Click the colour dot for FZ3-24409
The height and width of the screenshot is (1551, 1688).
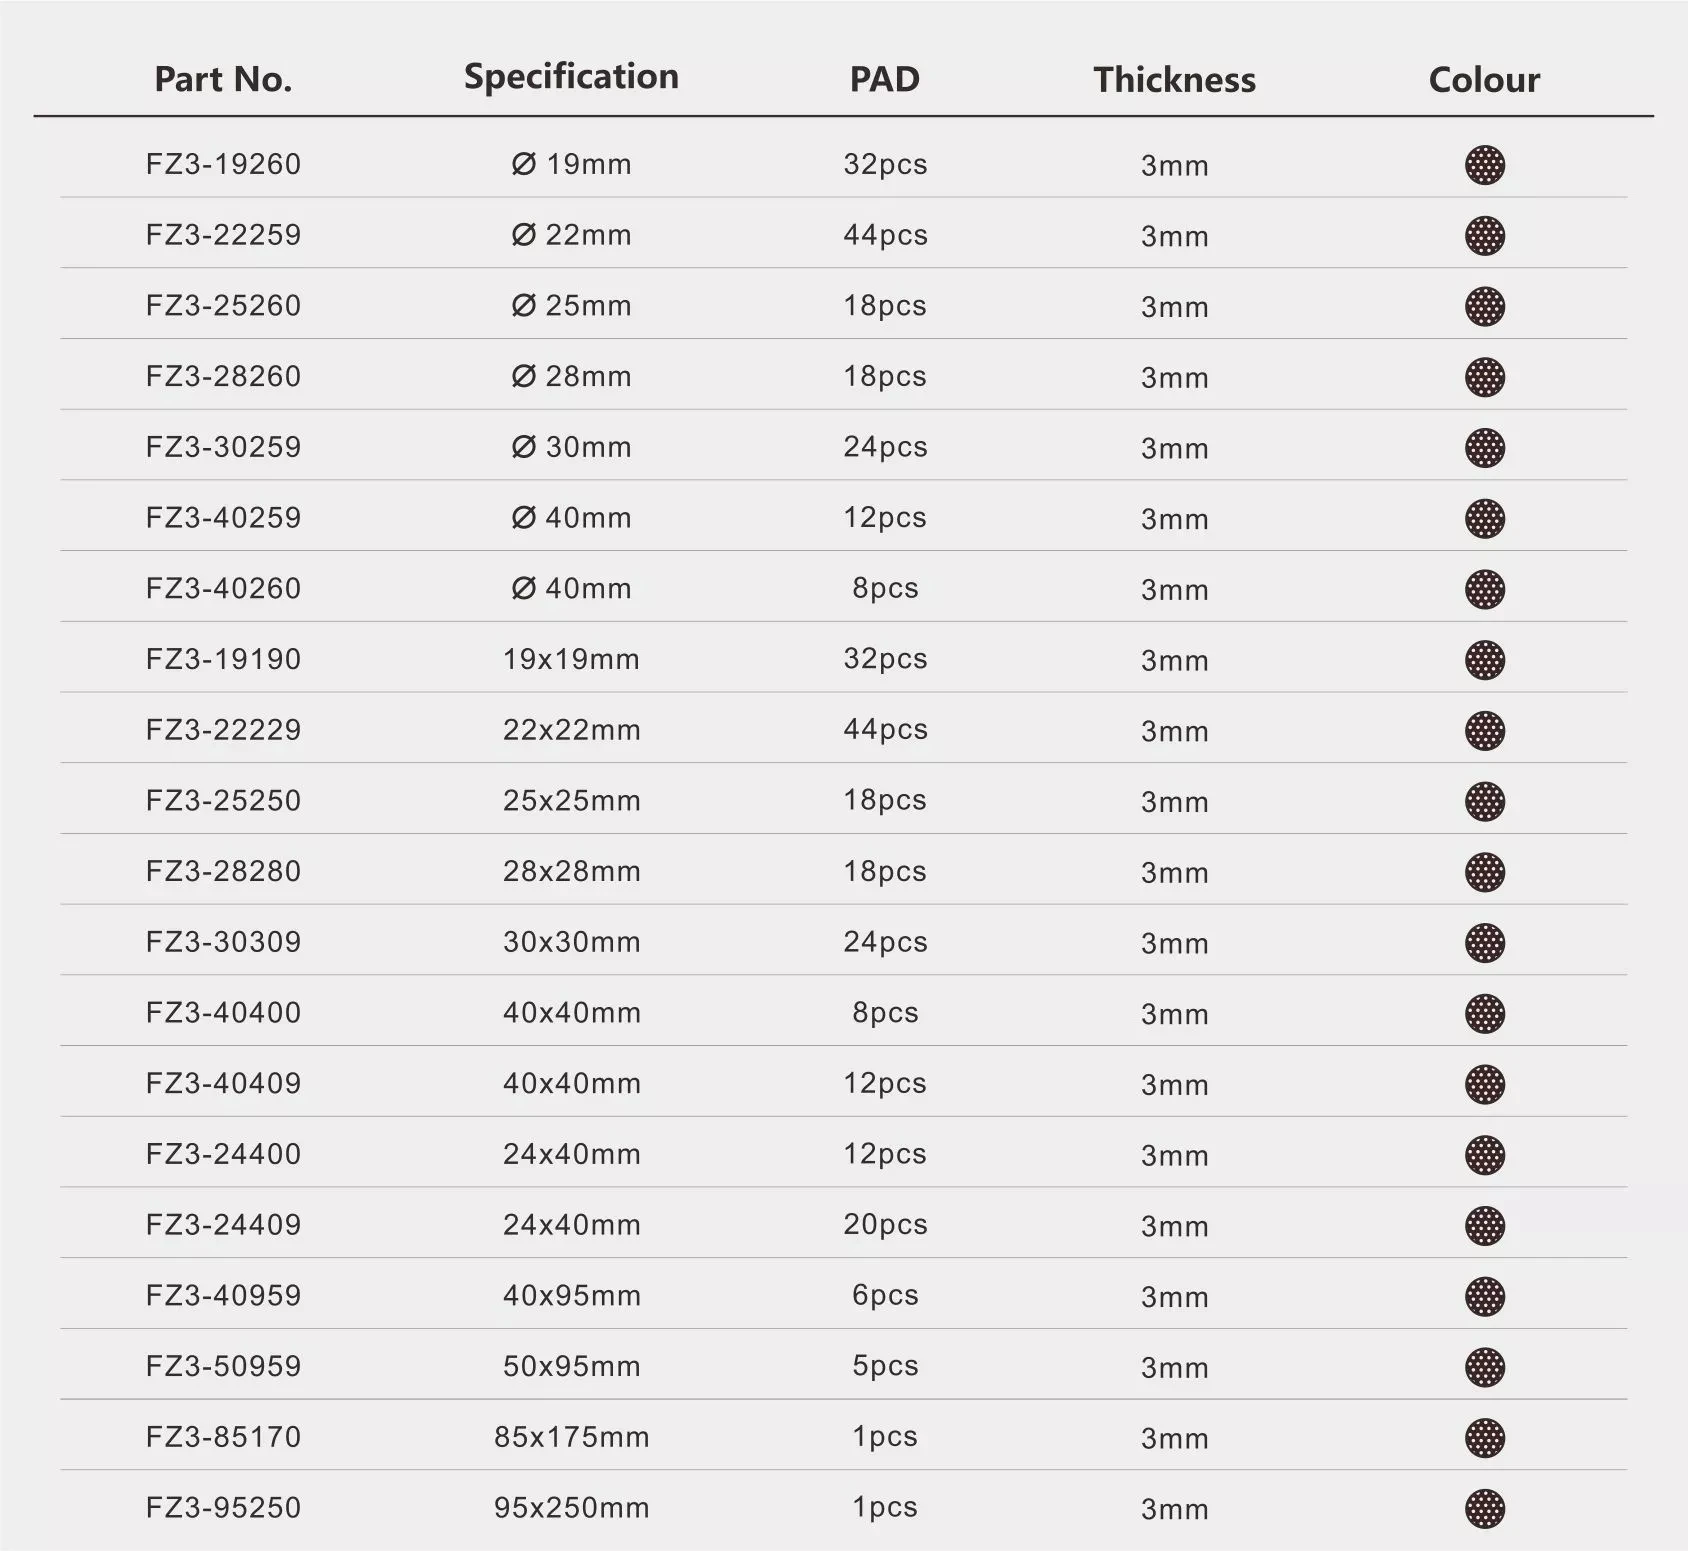click(x=1484, y=1225)
